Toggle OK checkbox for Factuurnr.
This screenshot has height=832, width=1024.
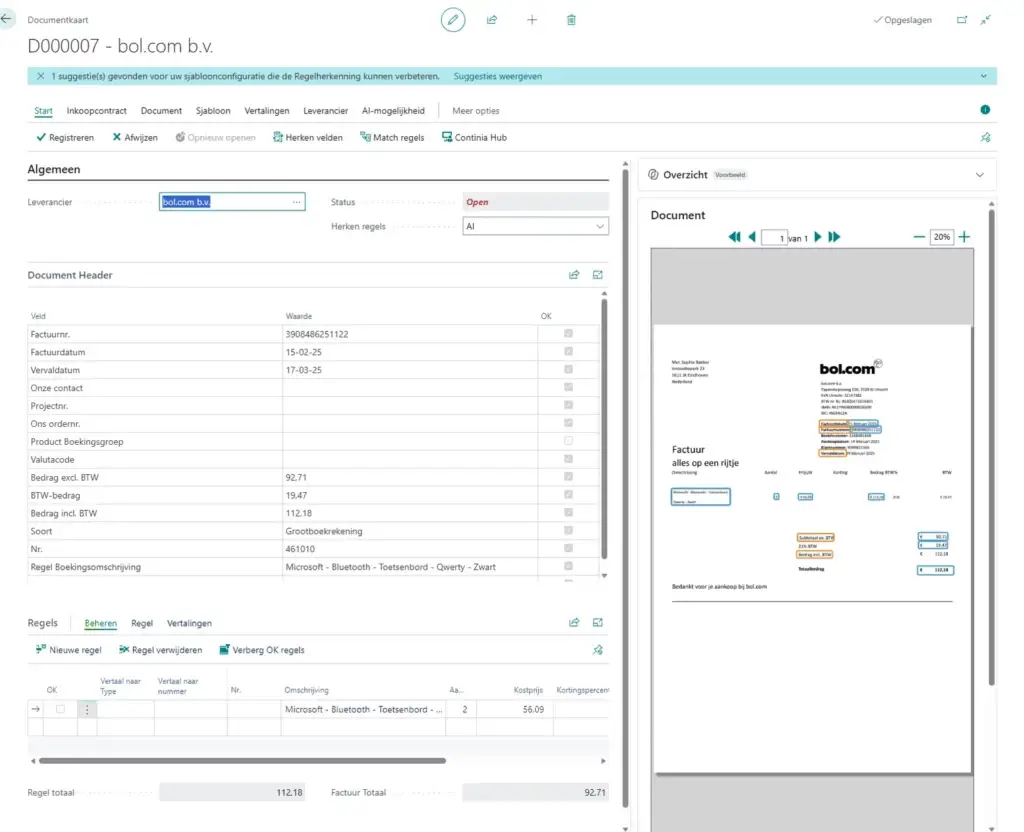click(x=568, y=333)
